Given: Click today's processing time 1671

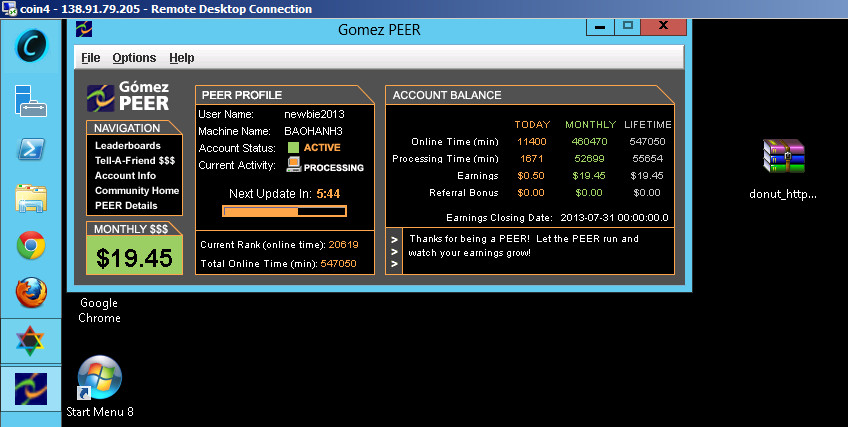Looking at the screenshot, I should (x=531, y=158).
